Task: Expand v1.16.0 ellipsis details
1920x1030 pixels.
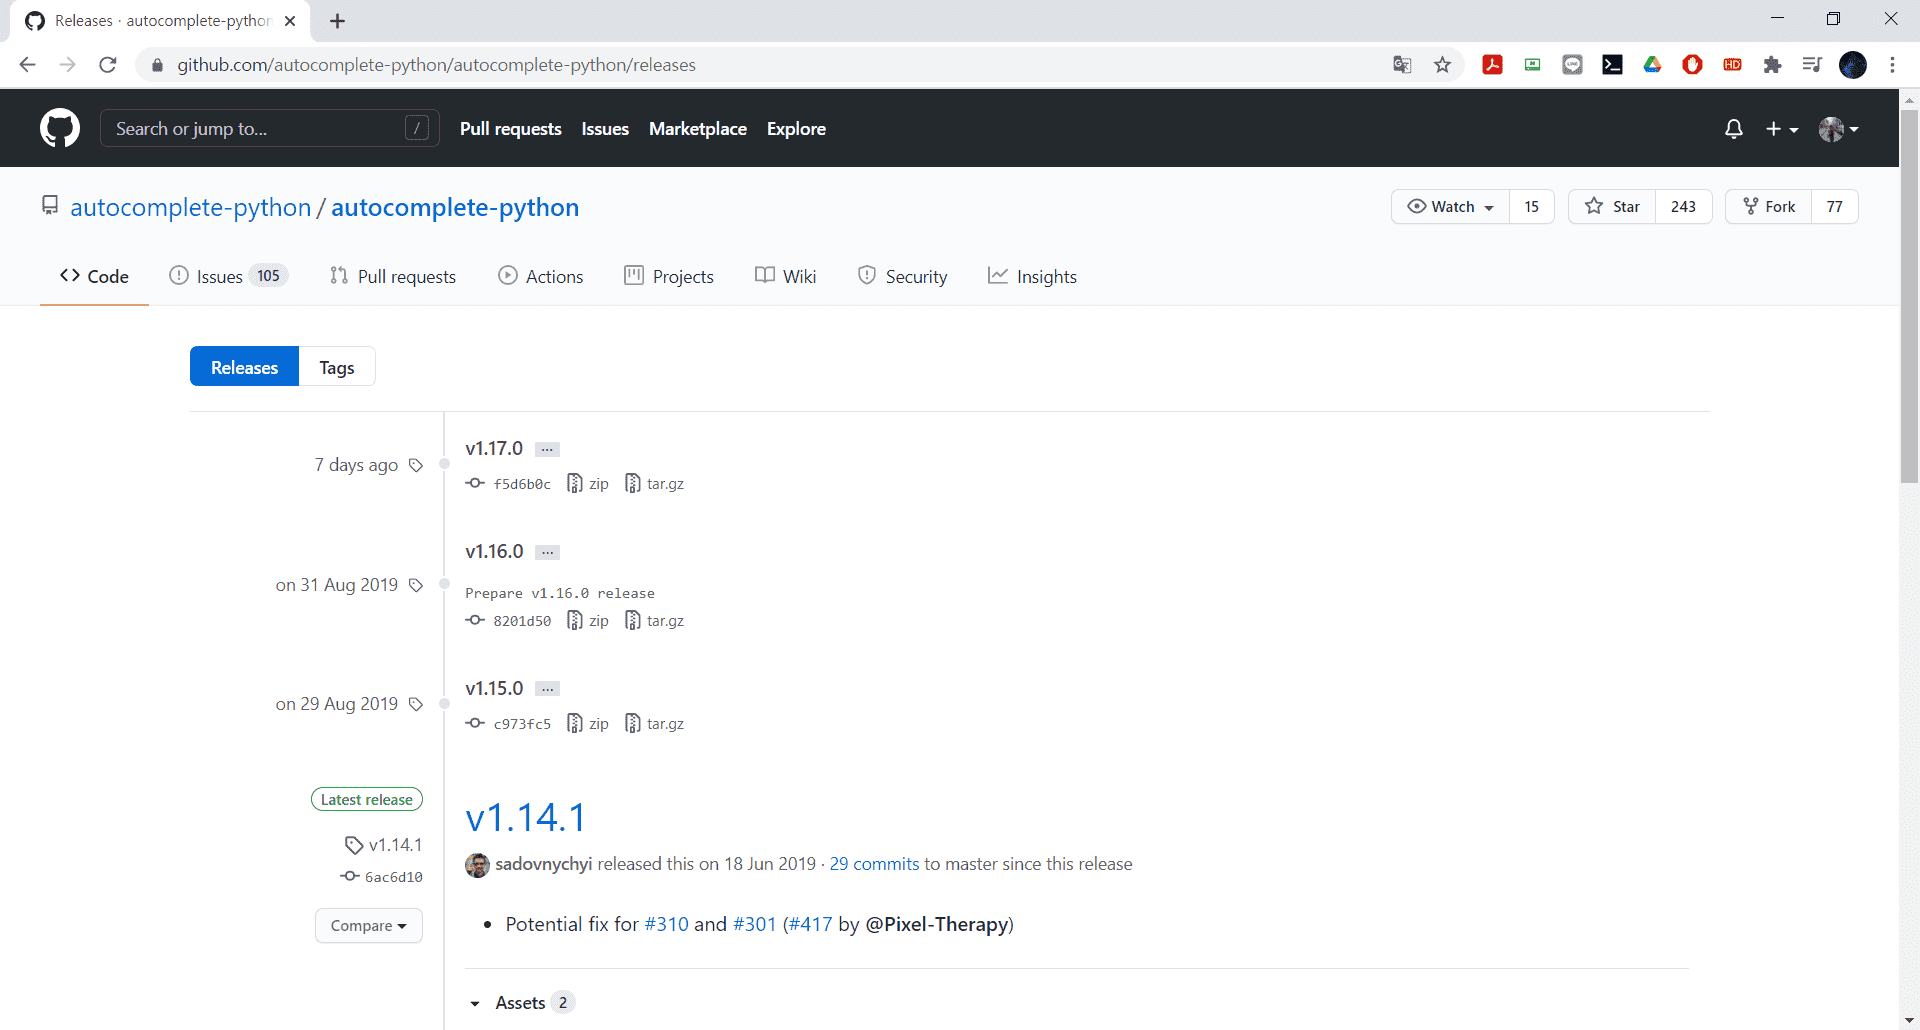Action: click(x=547, y=552)
